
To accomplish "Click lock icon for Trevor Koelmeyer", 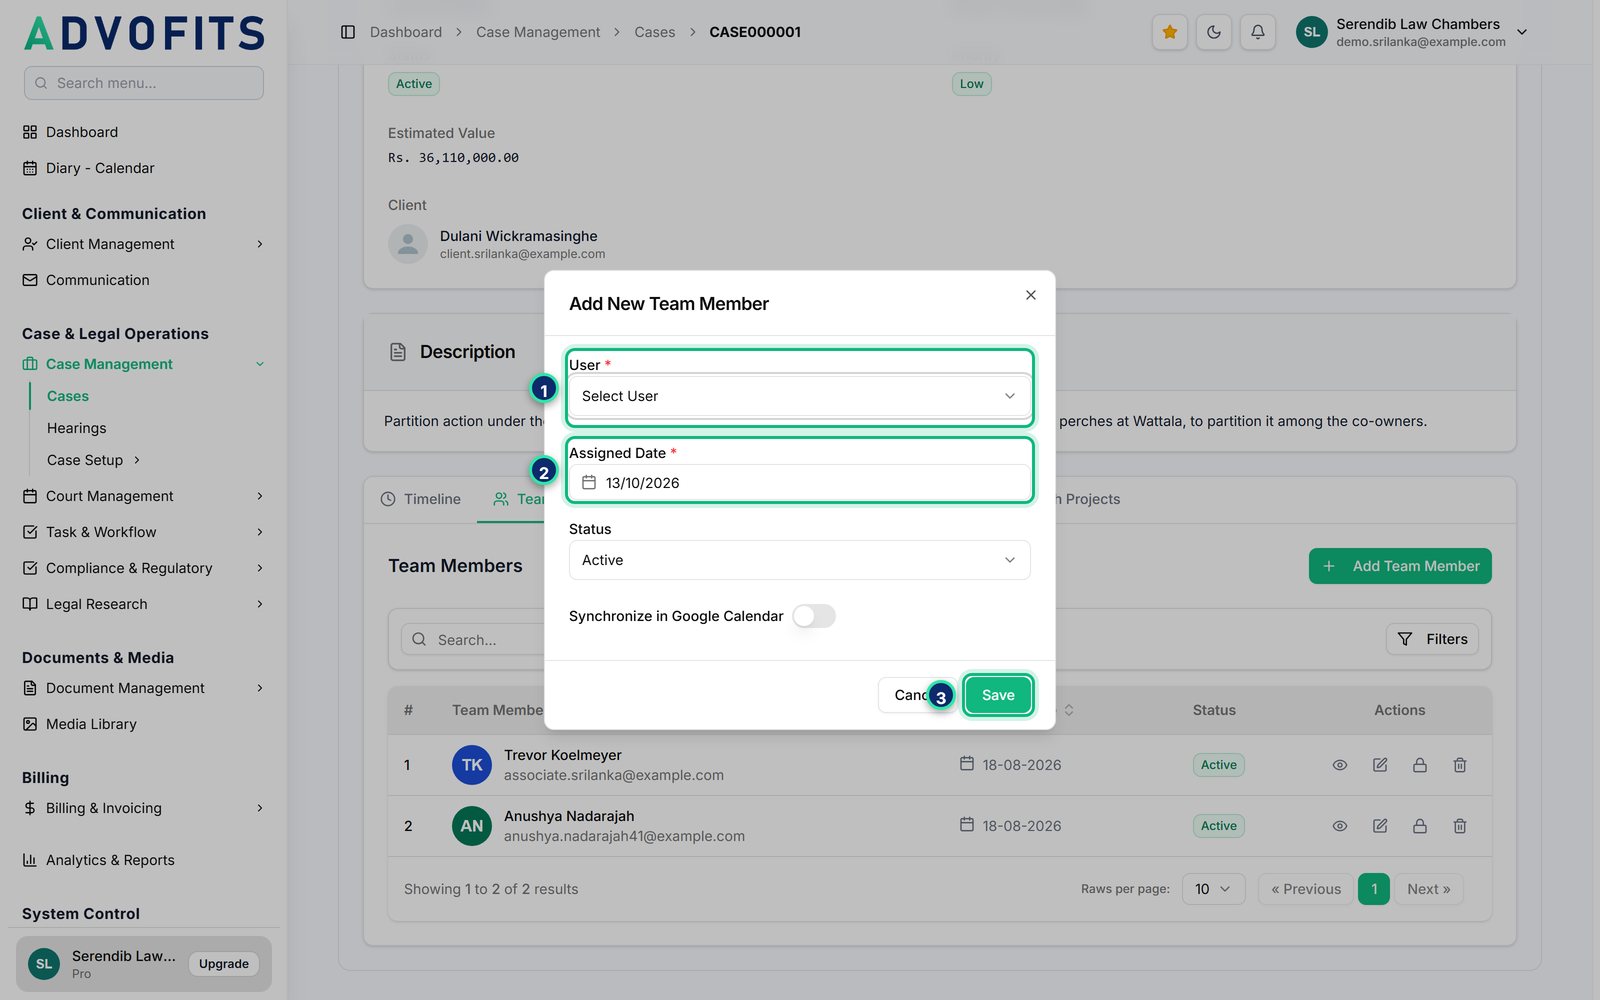I will tap(1420, 765).
